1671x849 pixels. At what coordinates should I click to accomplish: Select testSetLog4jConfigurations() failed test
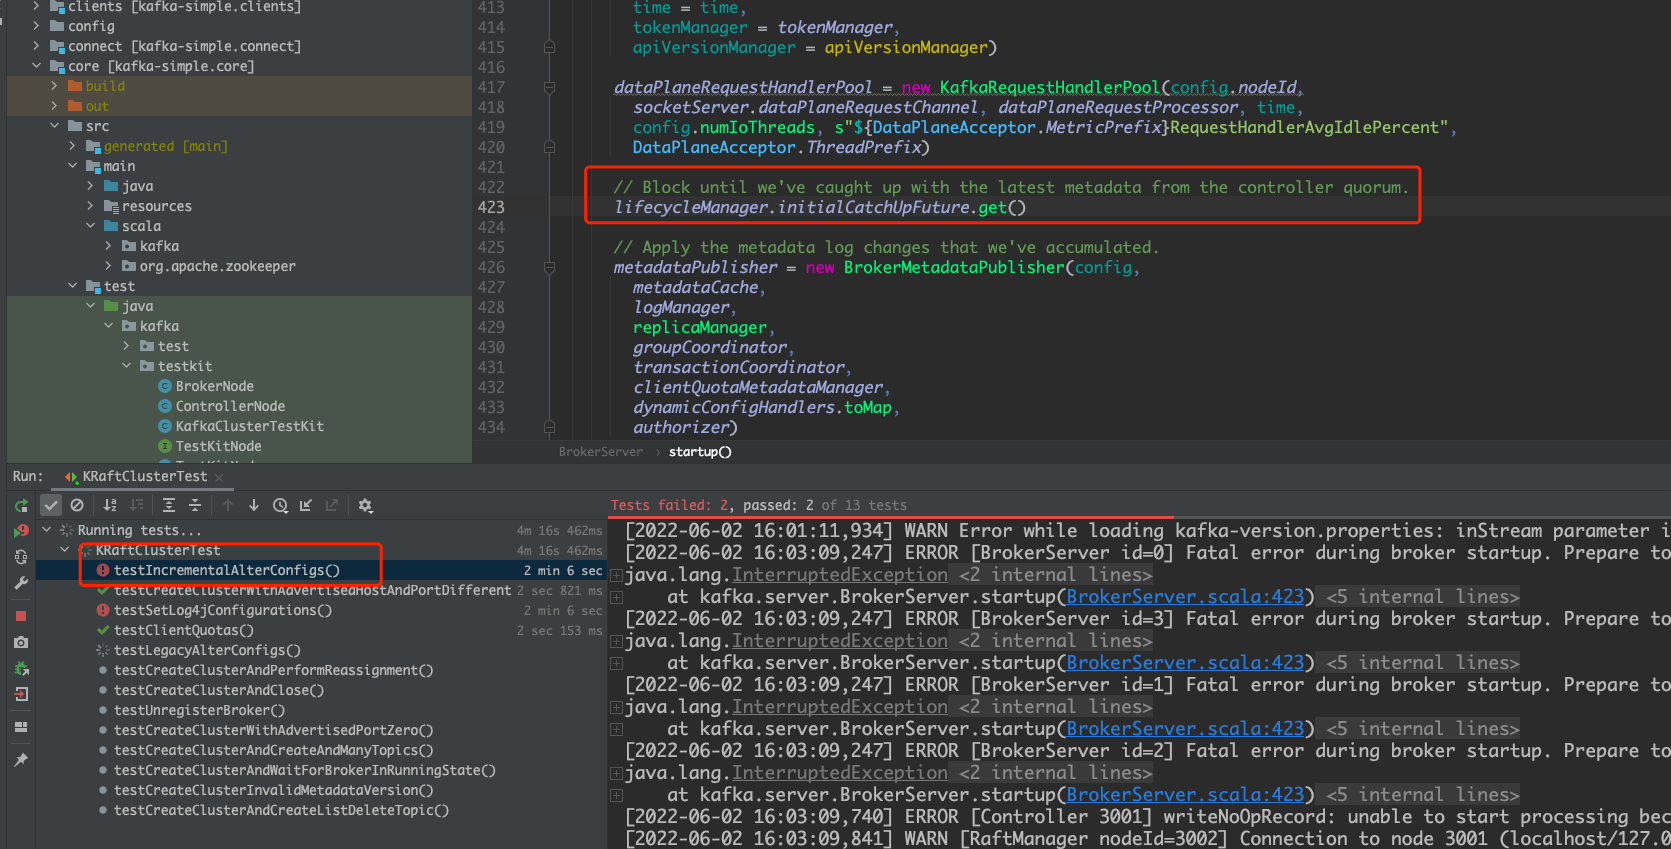click(222, 610)
